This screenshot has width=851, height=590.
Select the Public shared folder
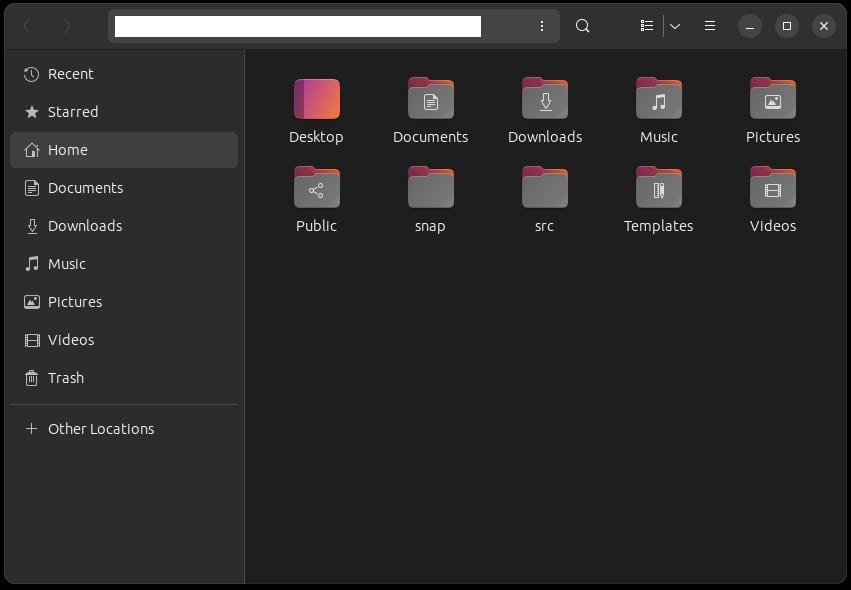coord(316,187)
